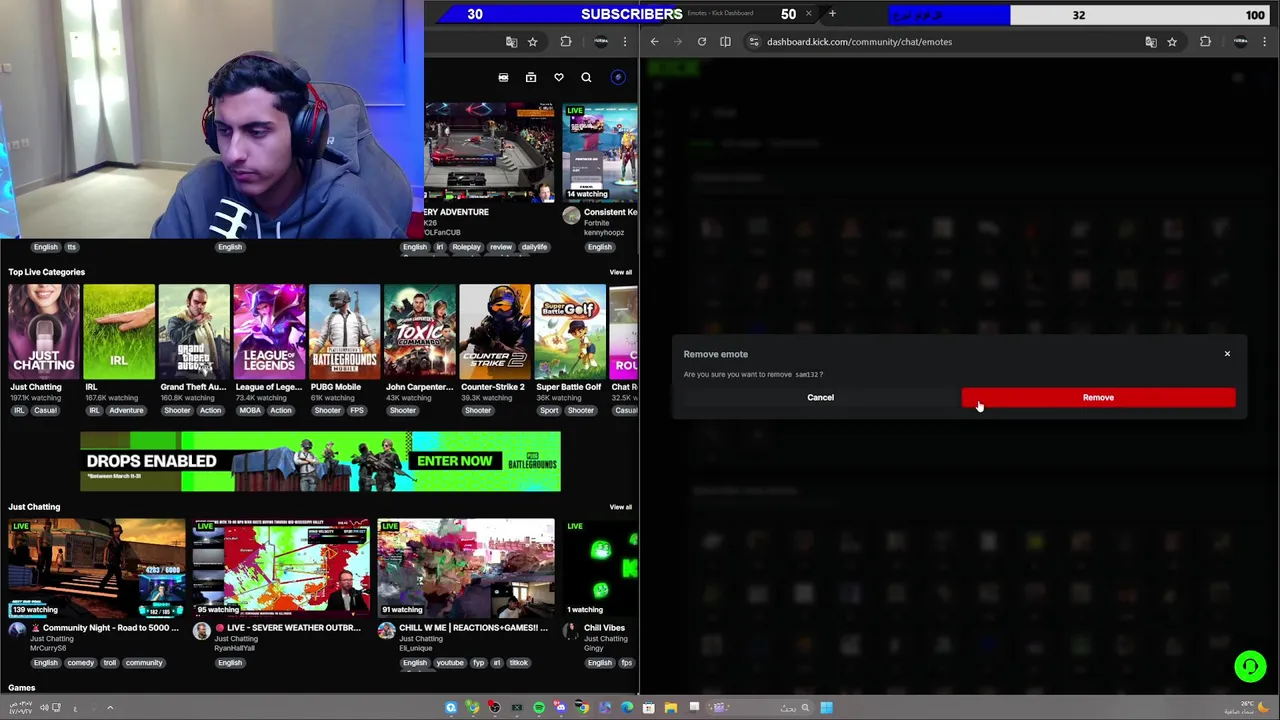Open three-dot menu in dashboard browser window

[1265, 42]
